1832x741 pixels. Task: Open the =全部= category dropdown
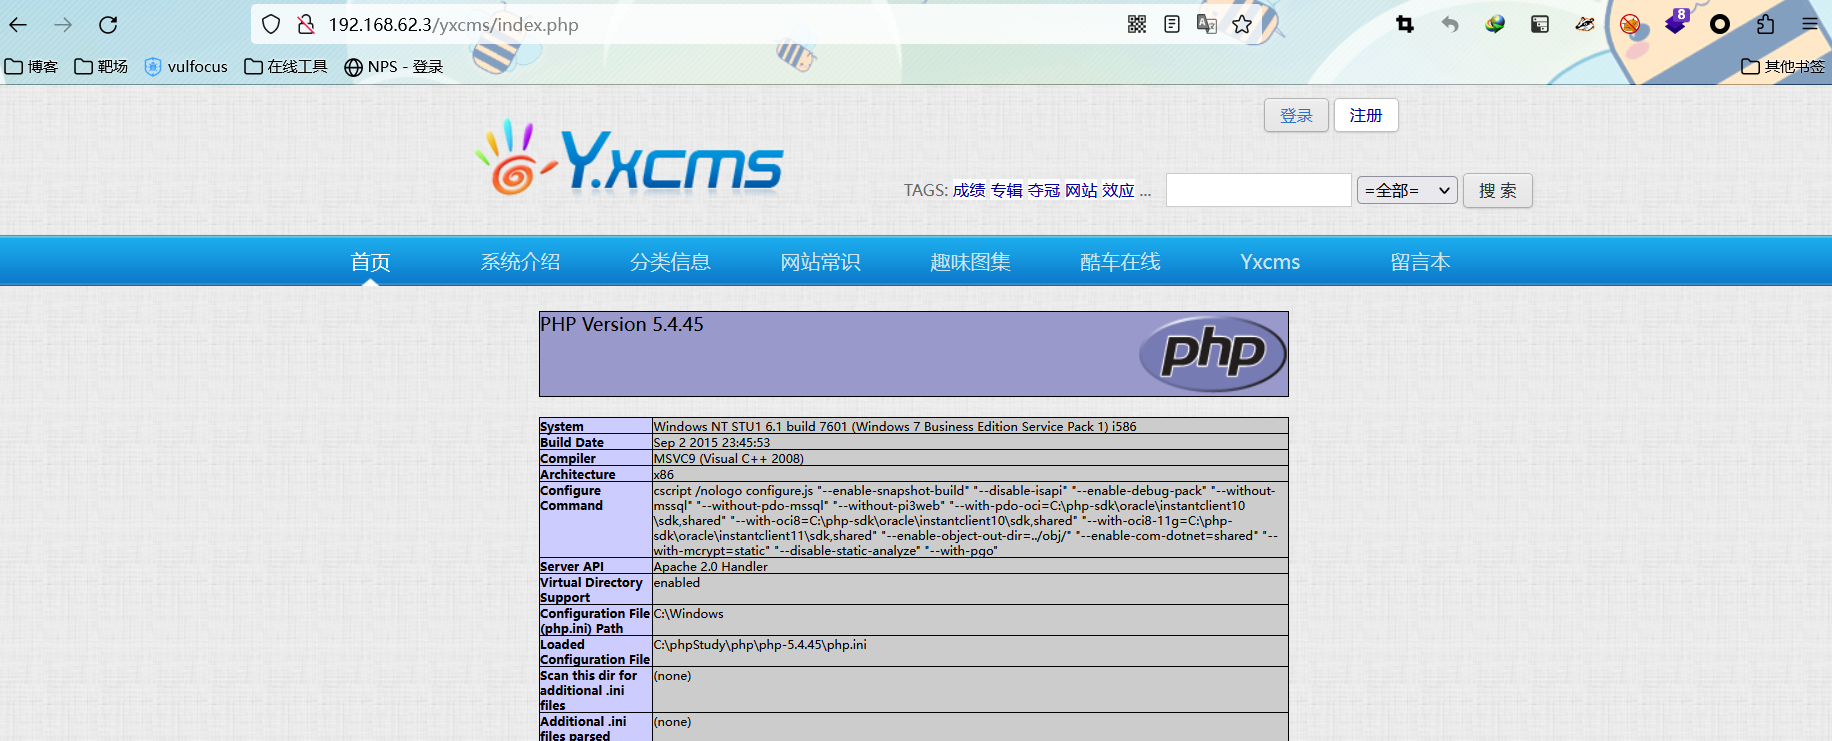click(x=1407, y=190)
